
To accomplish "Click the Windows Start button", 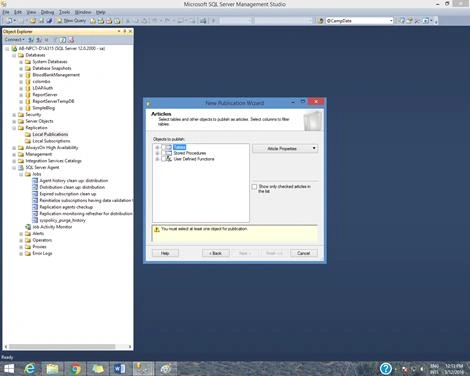I will (x=9, y=369).
